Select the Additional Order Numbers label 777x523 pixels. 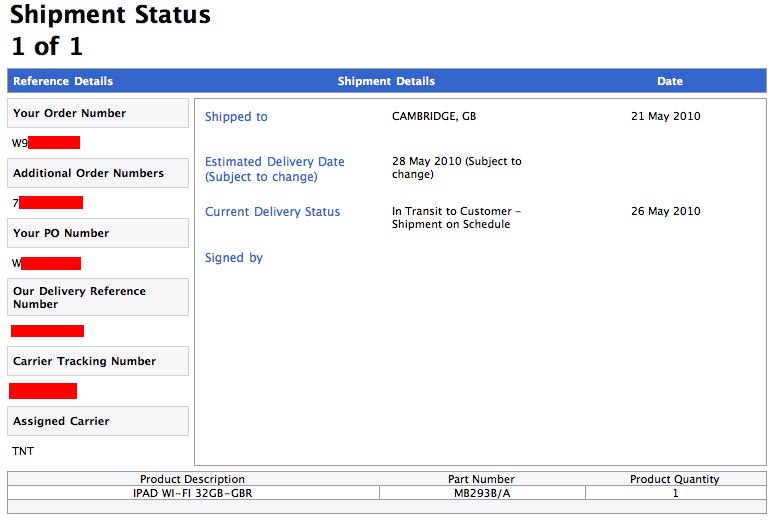[x=88, y=174]
